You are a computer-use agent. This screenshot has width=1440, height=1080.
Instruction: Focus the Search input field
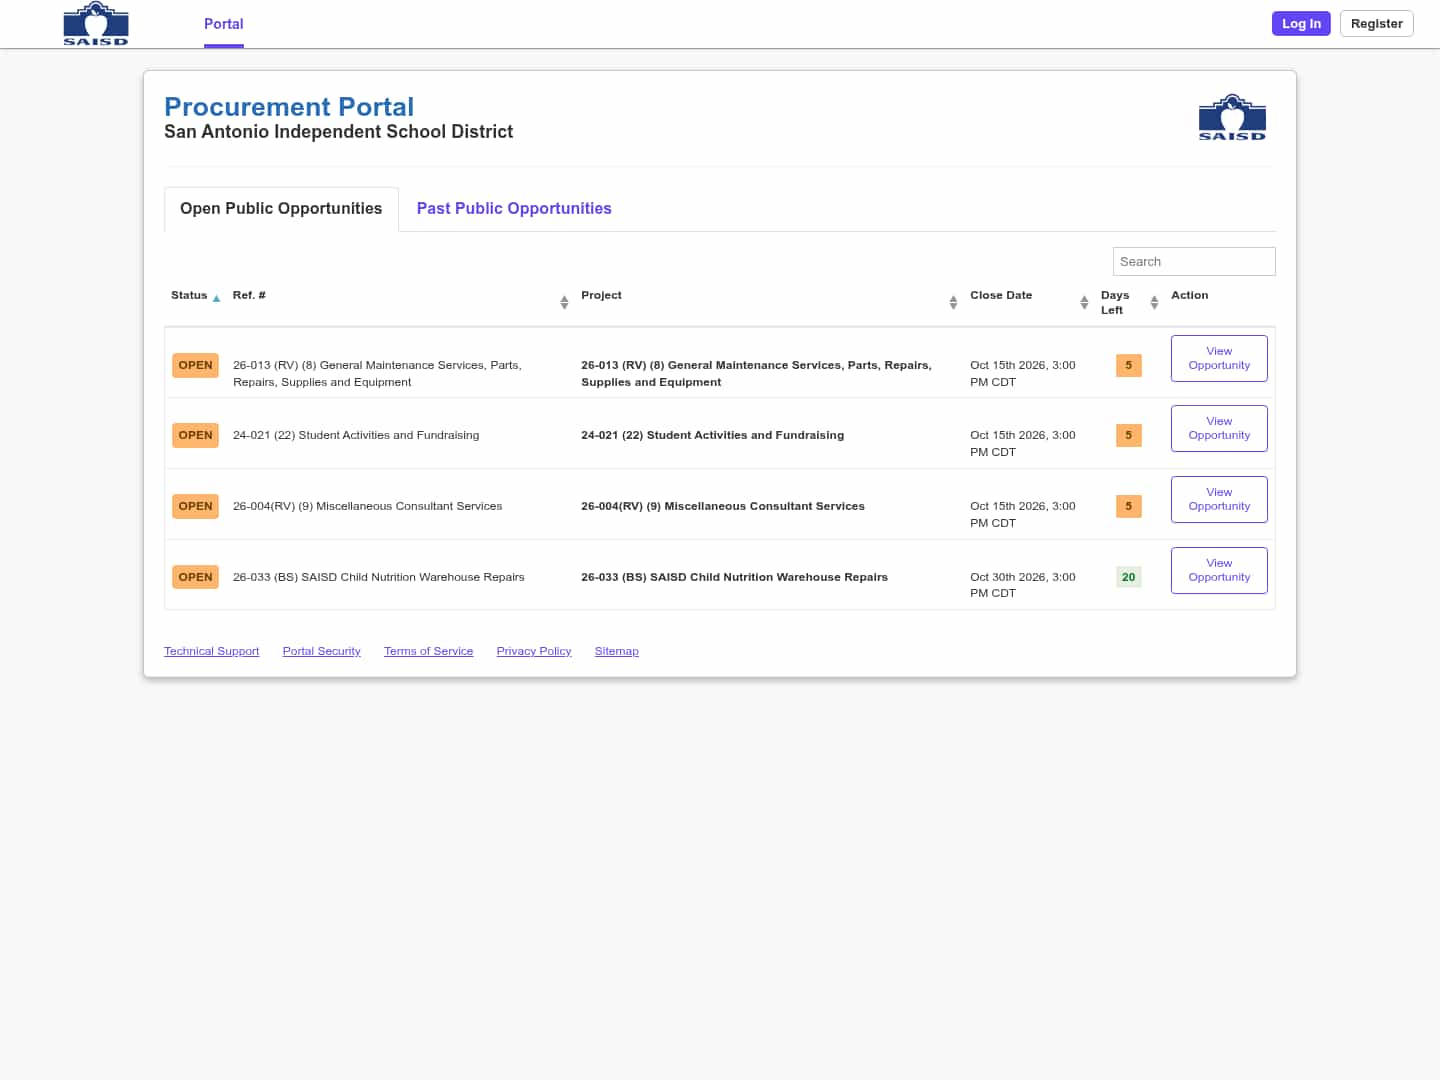pyautogui.click(x=1194, y=261)
